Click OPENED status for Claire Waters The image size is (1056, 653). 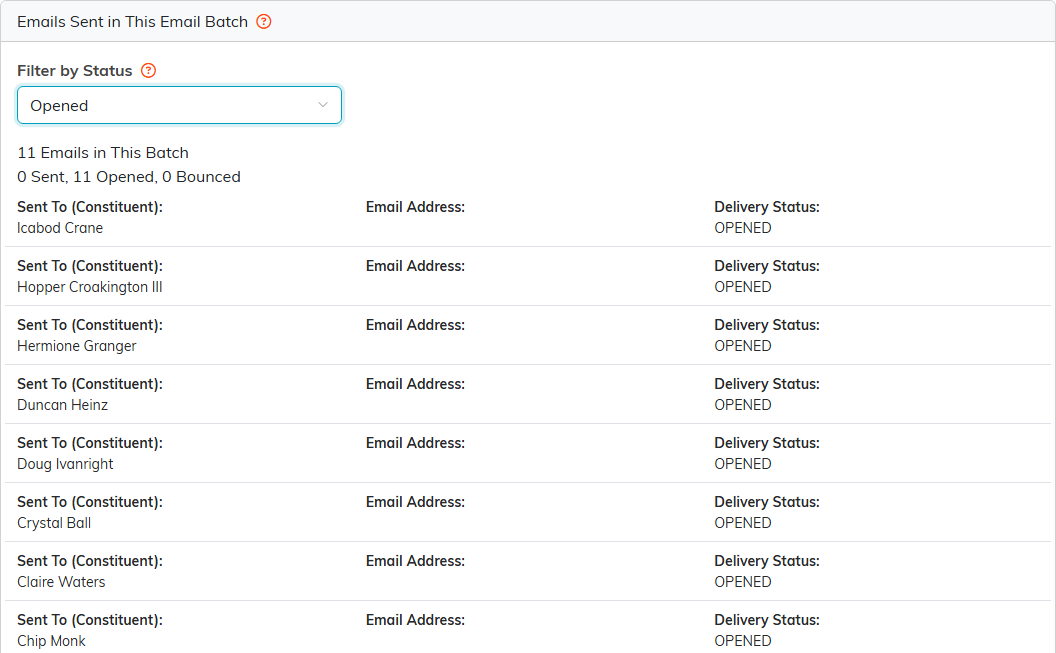[x=743, y=582]
